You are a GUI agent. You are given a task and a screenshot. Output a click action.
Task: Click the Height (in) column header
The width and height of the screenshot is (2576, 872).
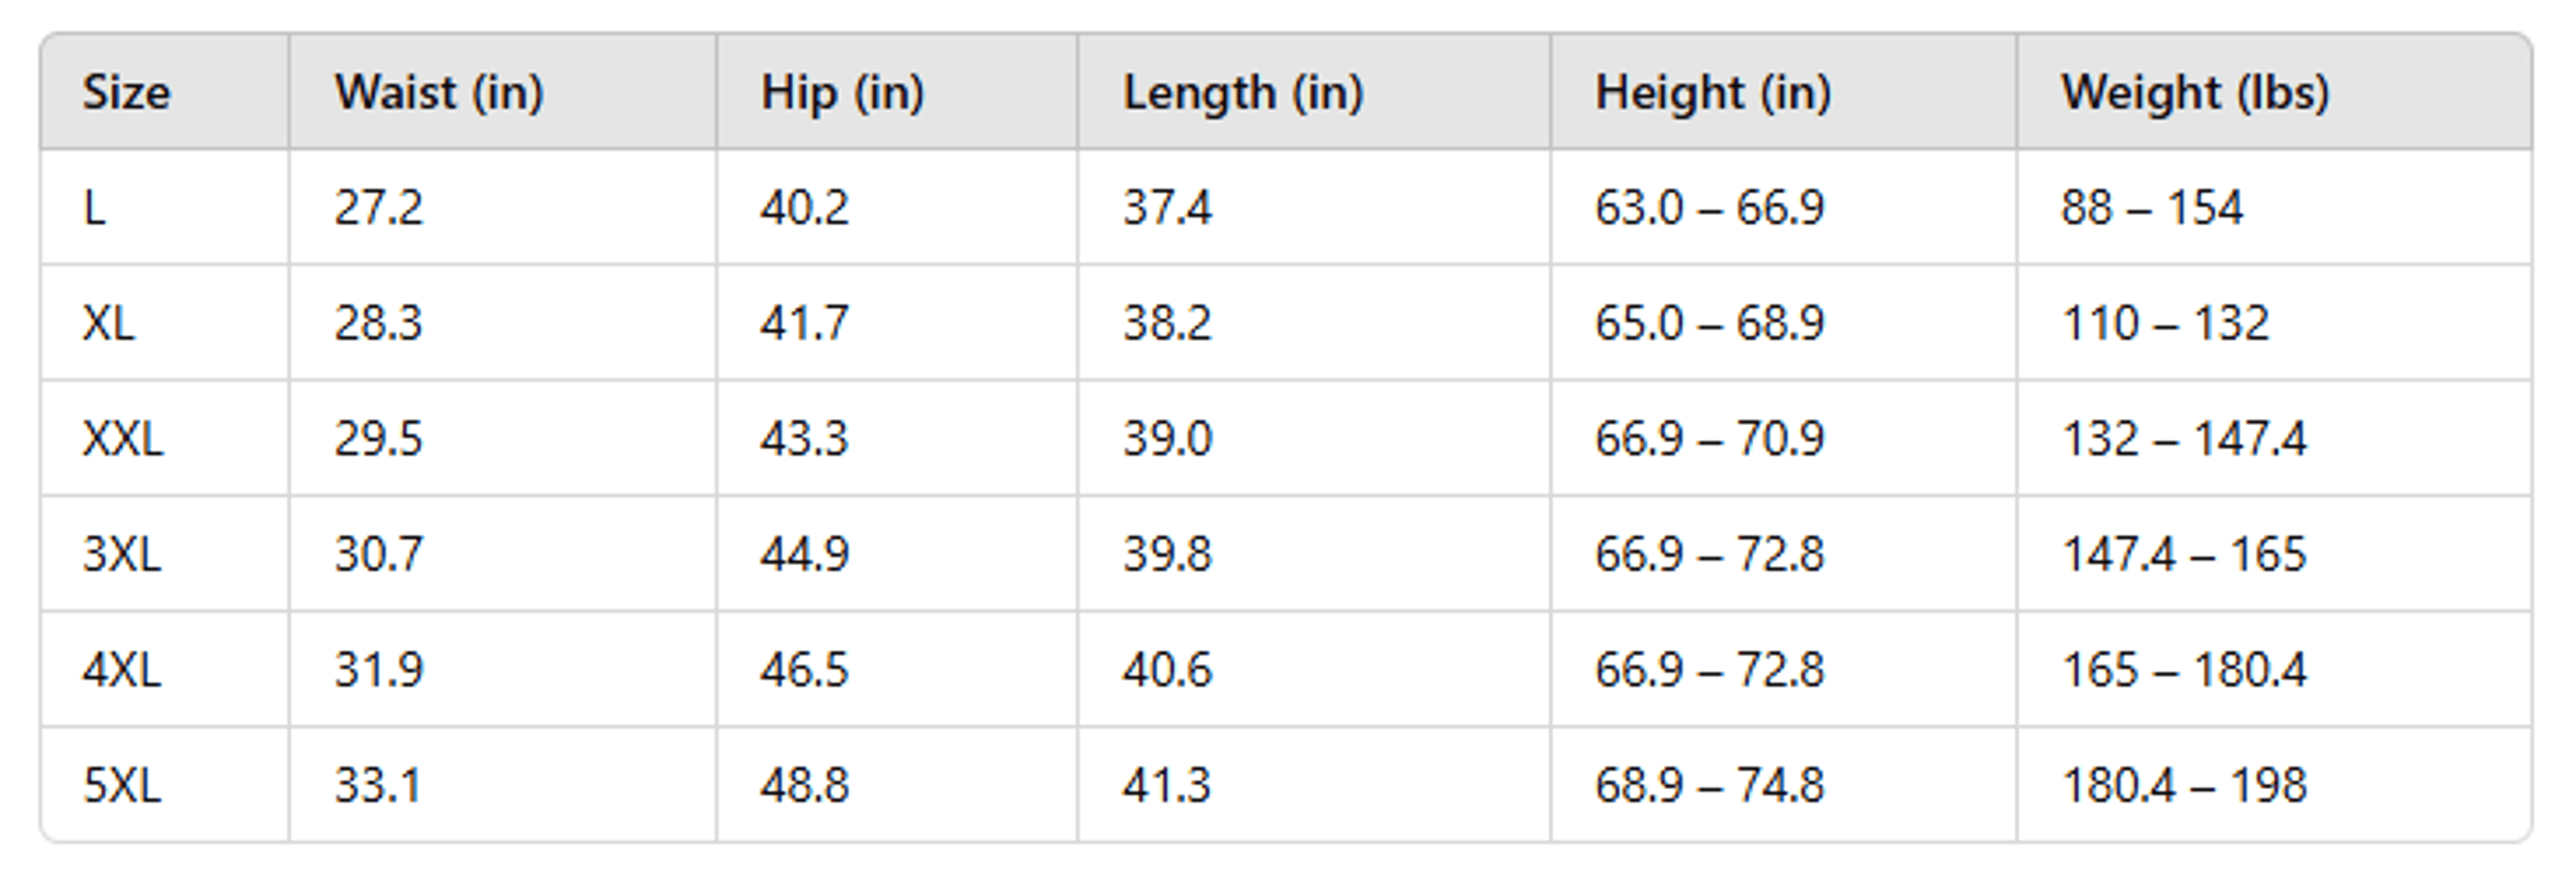(1784, 92)
